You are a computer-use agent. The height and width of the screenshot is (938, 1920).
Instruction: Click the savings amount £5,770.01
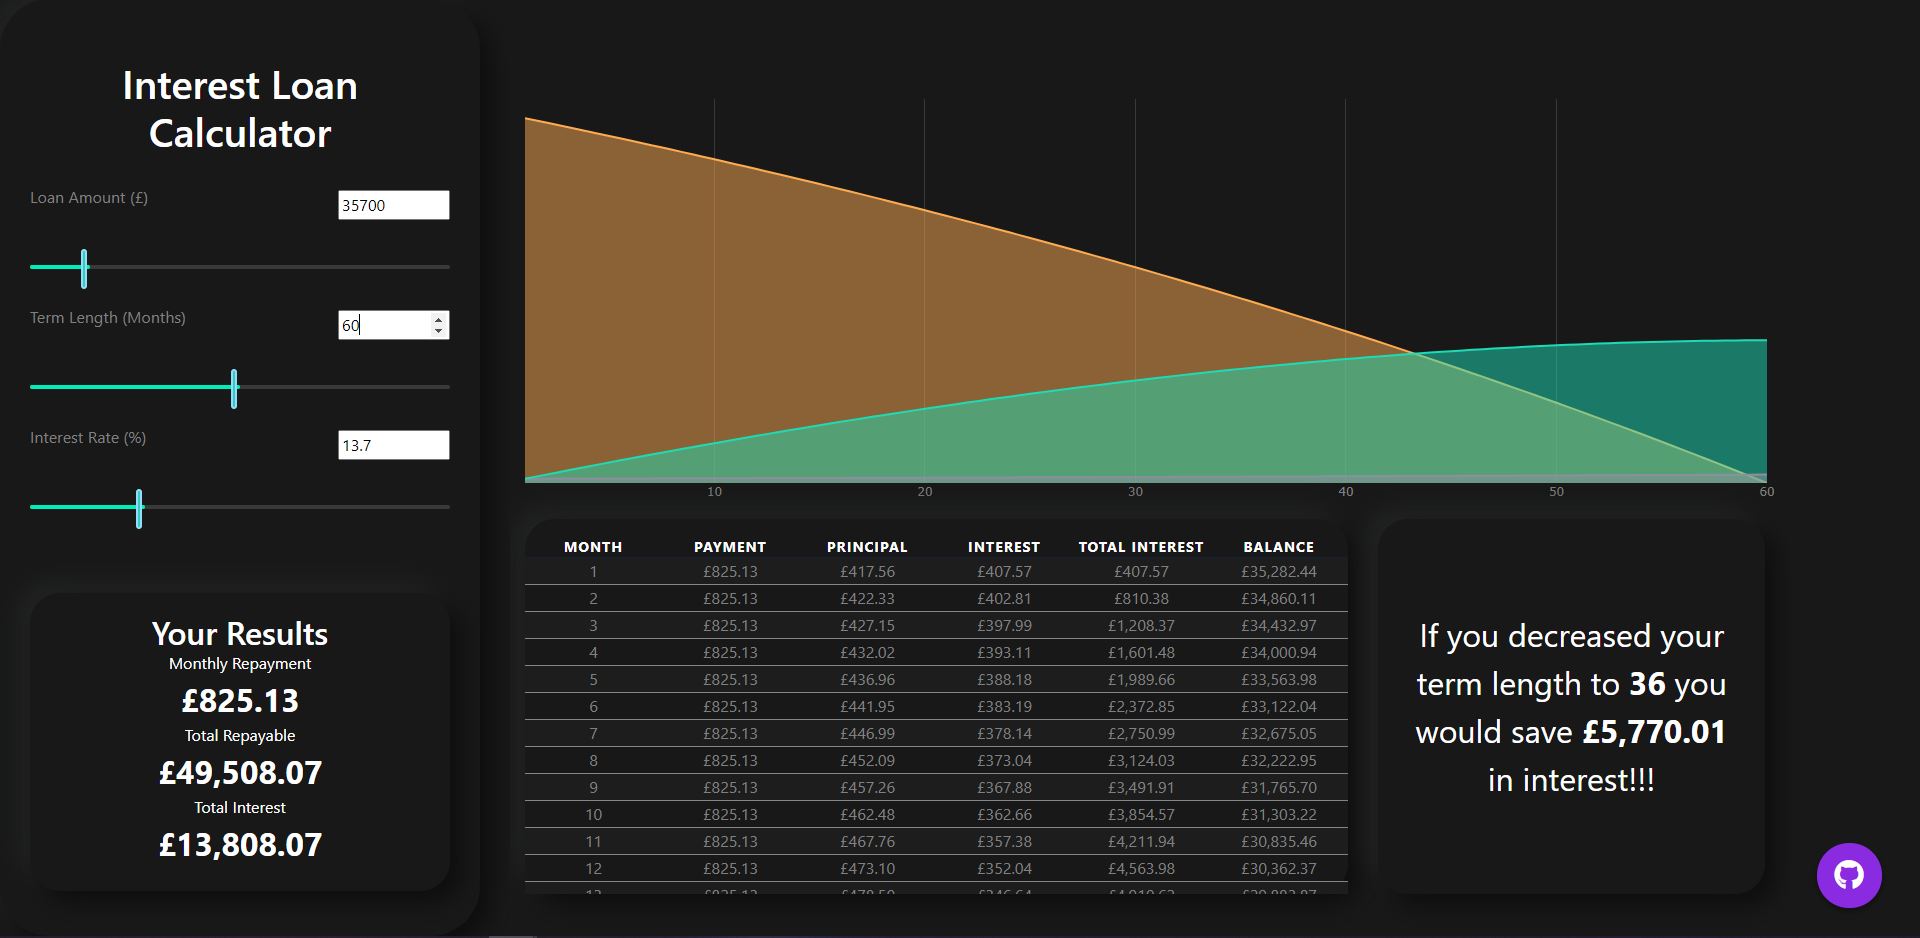[x=1654, y=732]
